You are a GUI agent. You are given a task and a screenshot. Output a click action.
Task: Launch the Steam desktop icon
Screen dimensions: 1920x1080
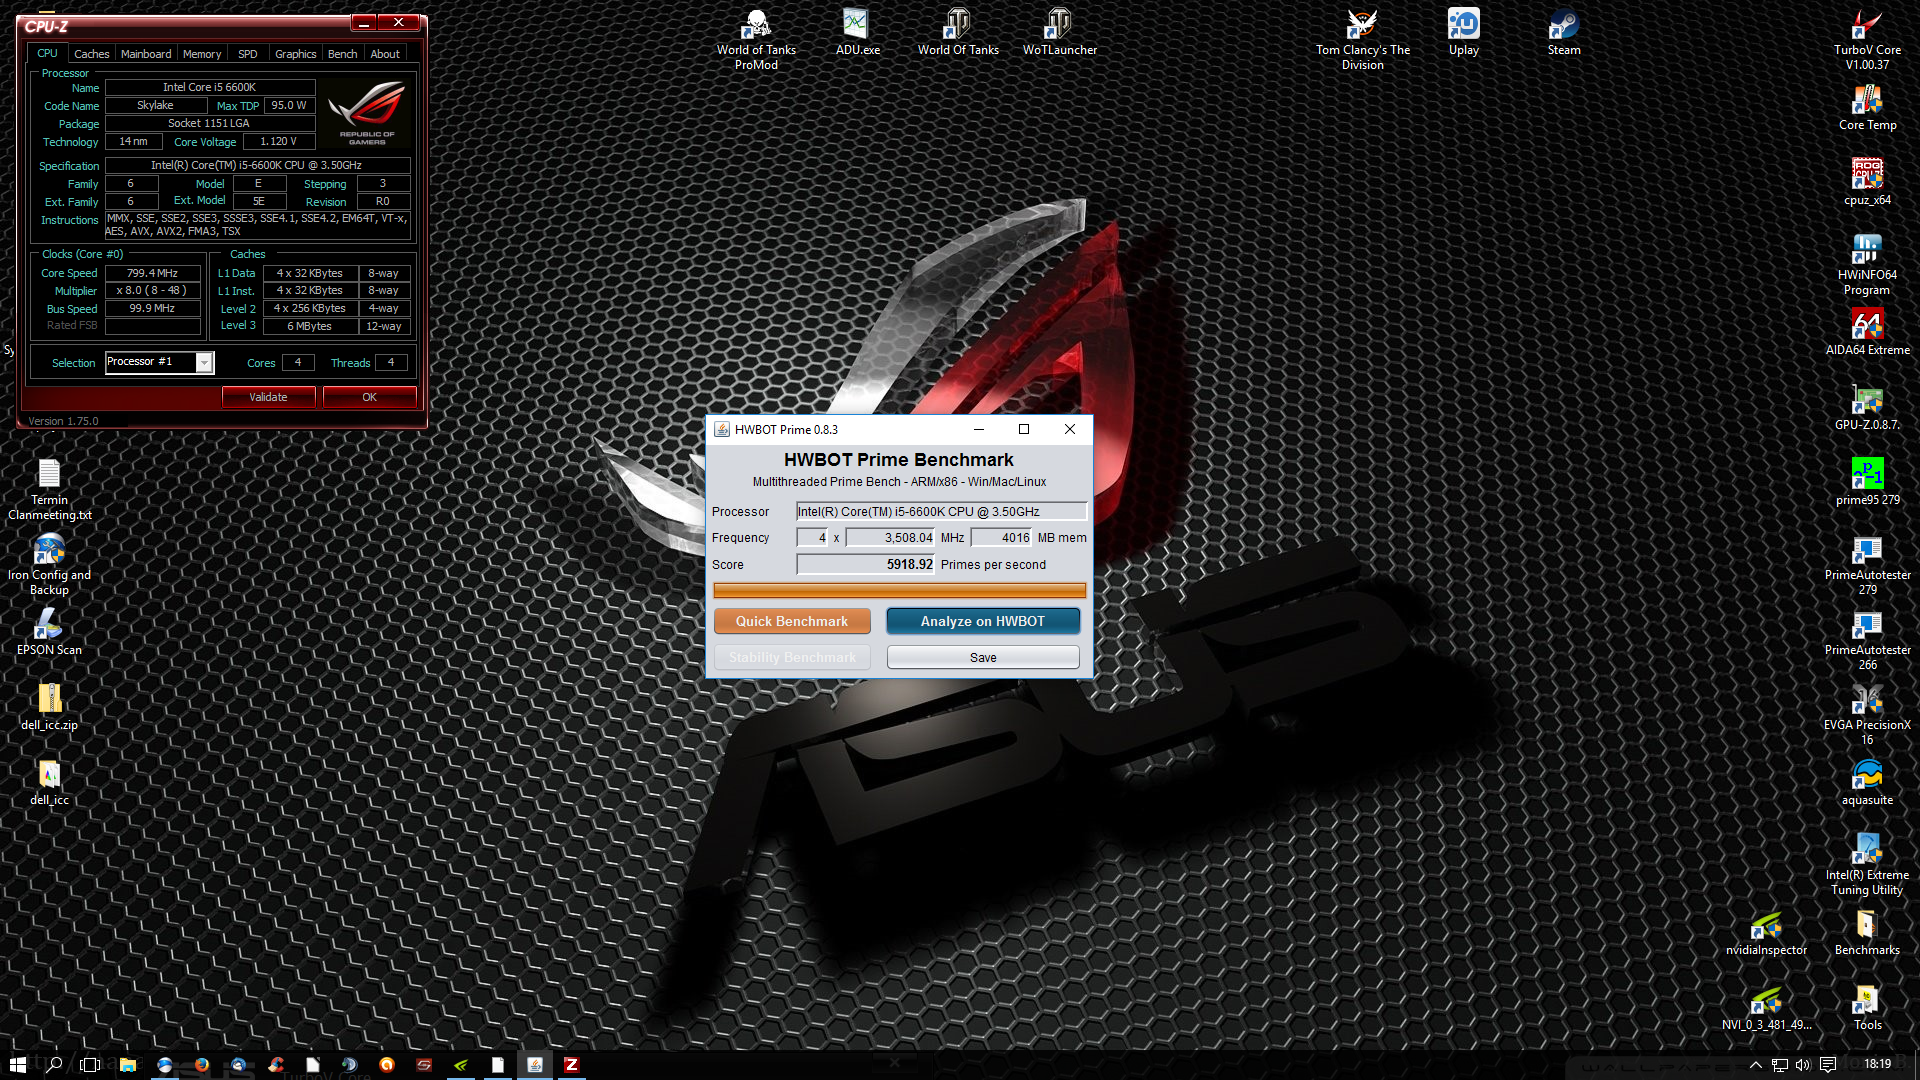point(1564,32)
